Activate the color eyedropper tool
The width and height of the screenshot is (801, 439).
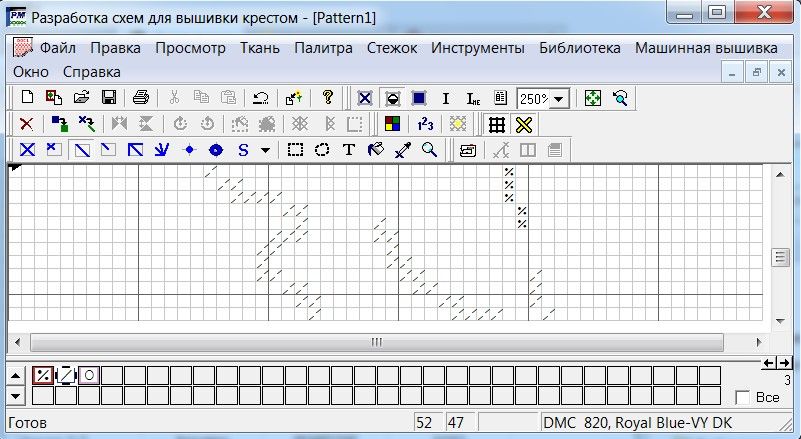[403, 150]
